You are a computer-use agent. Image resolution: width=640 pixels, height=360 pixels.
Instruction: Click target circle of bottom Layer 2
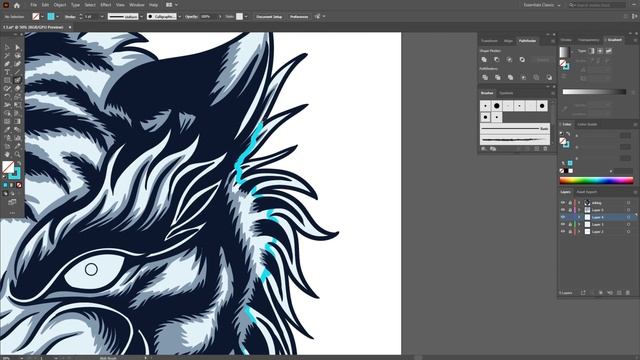[x=629, y=231]
